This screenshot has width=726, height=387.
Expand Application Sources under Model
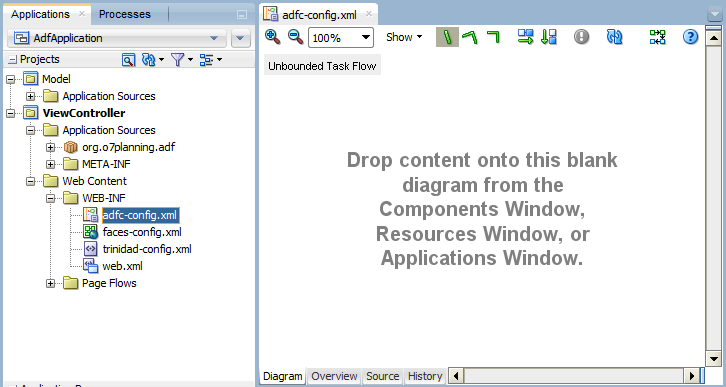[x=31, y=96]
